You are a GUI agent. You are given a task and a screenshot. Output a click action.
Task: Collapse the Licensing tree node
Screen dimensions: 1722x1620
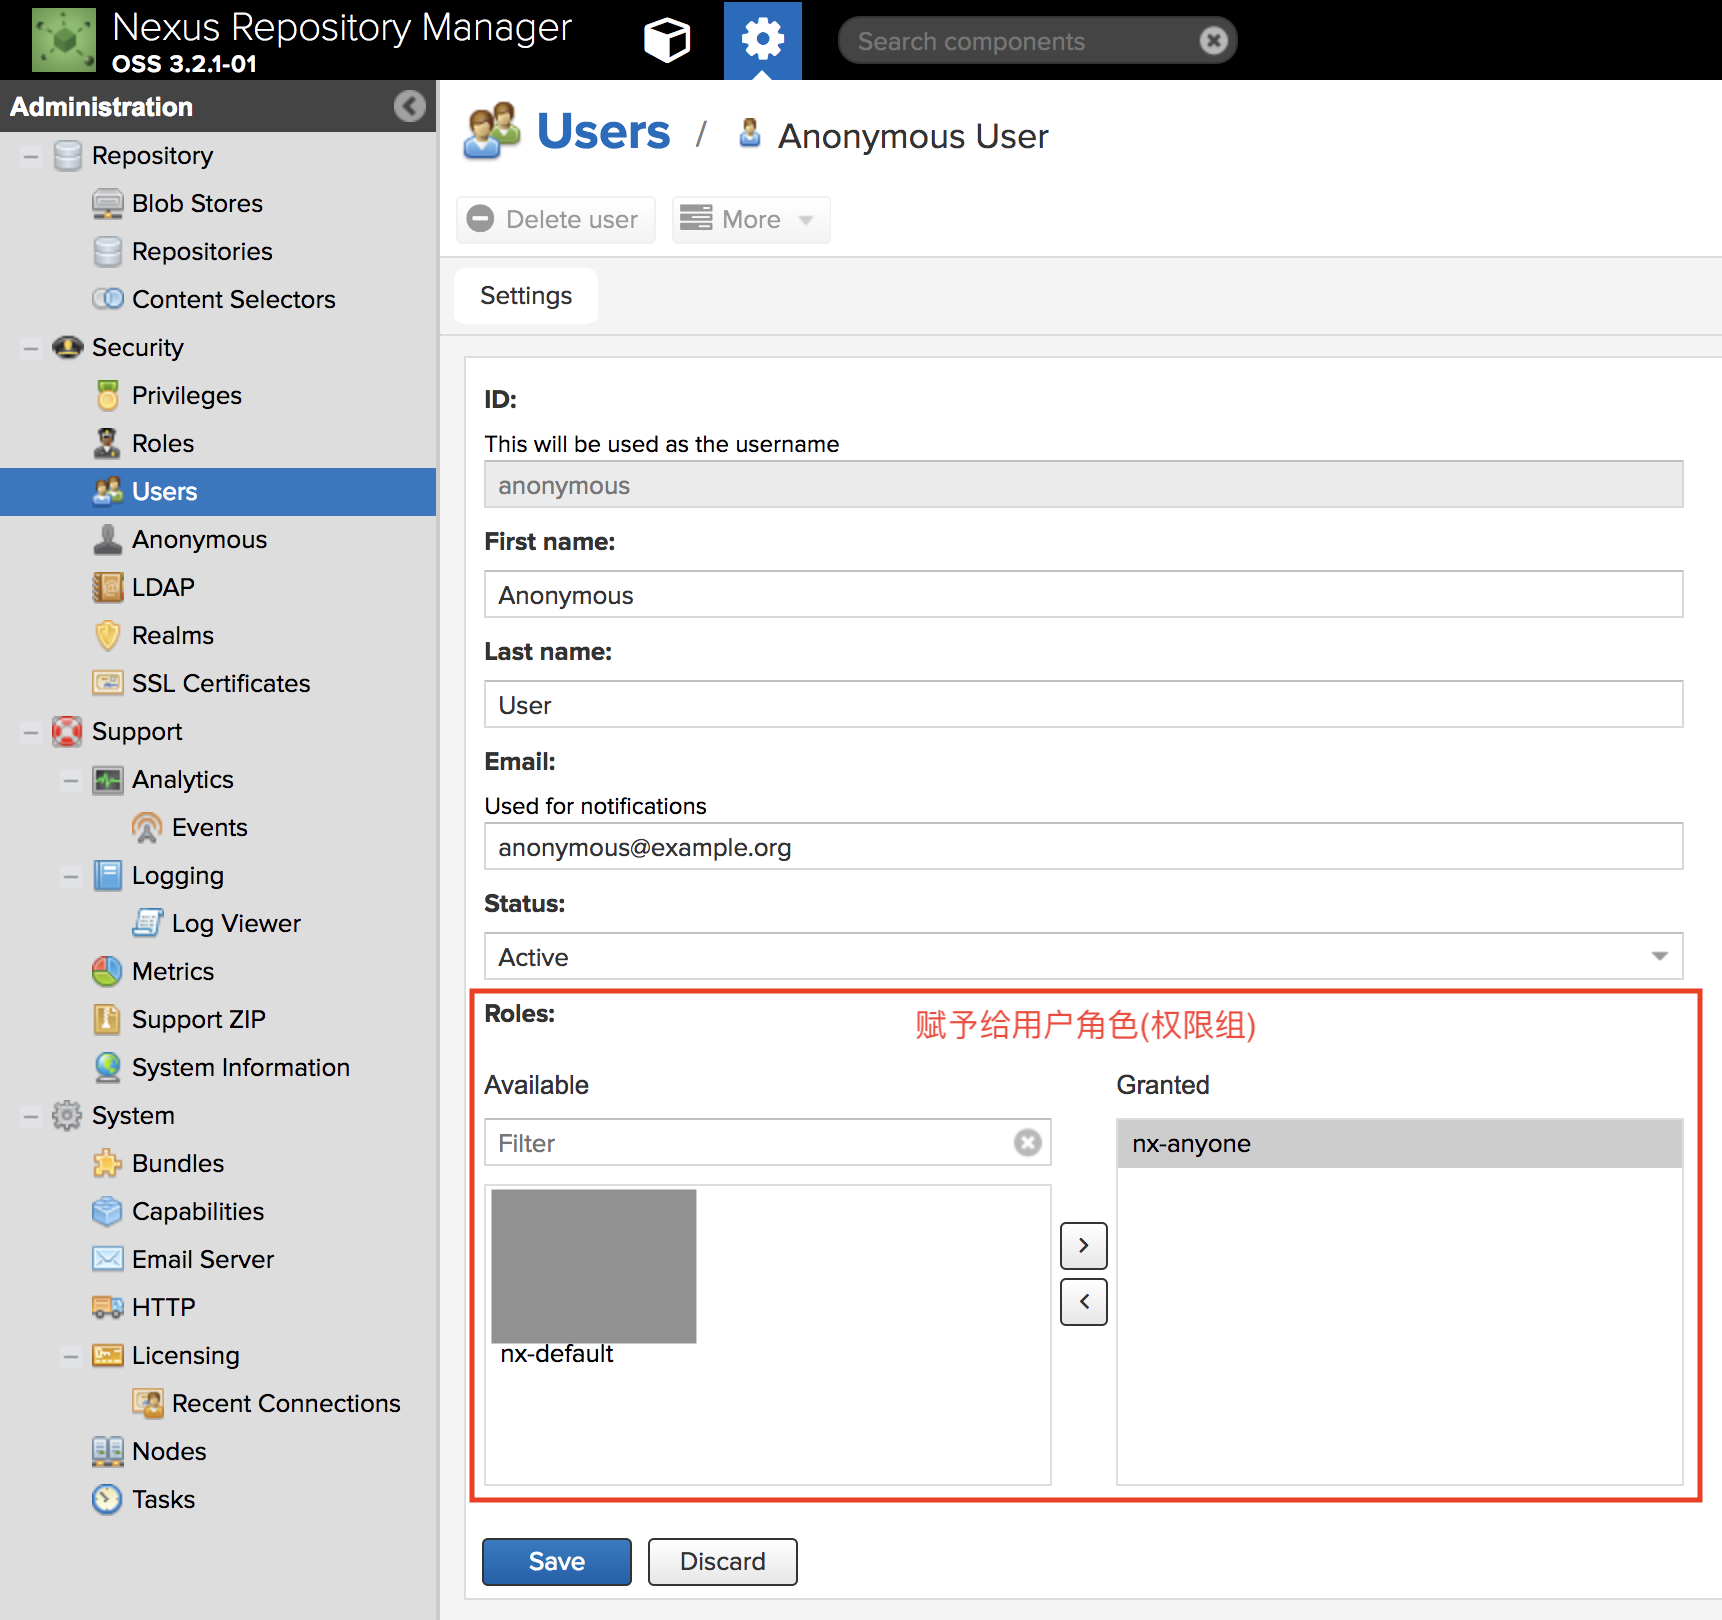pyautogui.click(x=71, y=1356)
